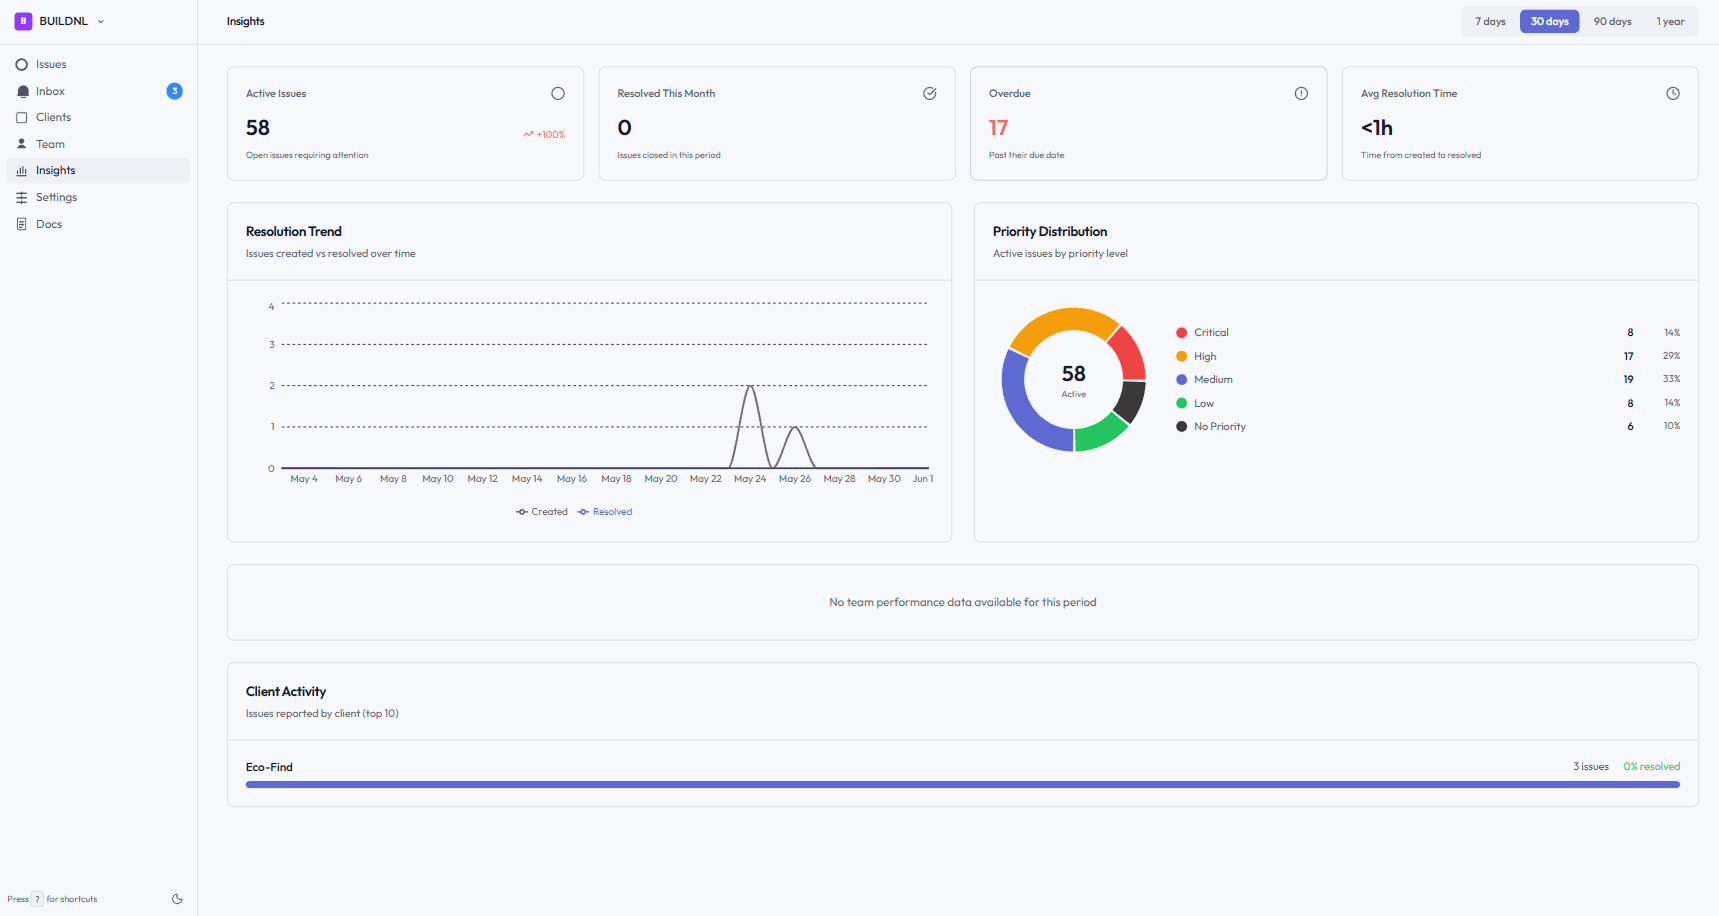Click the question mark shortcut key icon

[37, 899]
